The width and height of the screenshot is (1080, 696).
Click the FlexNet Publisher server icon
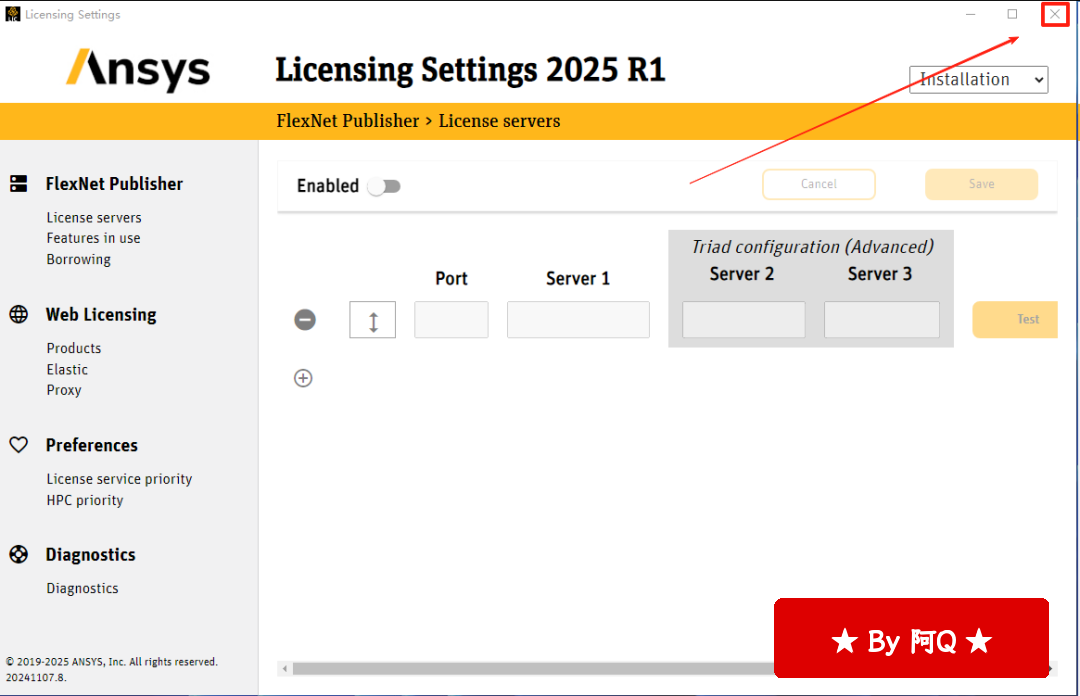pyautogui.click(x=19, y=183)
